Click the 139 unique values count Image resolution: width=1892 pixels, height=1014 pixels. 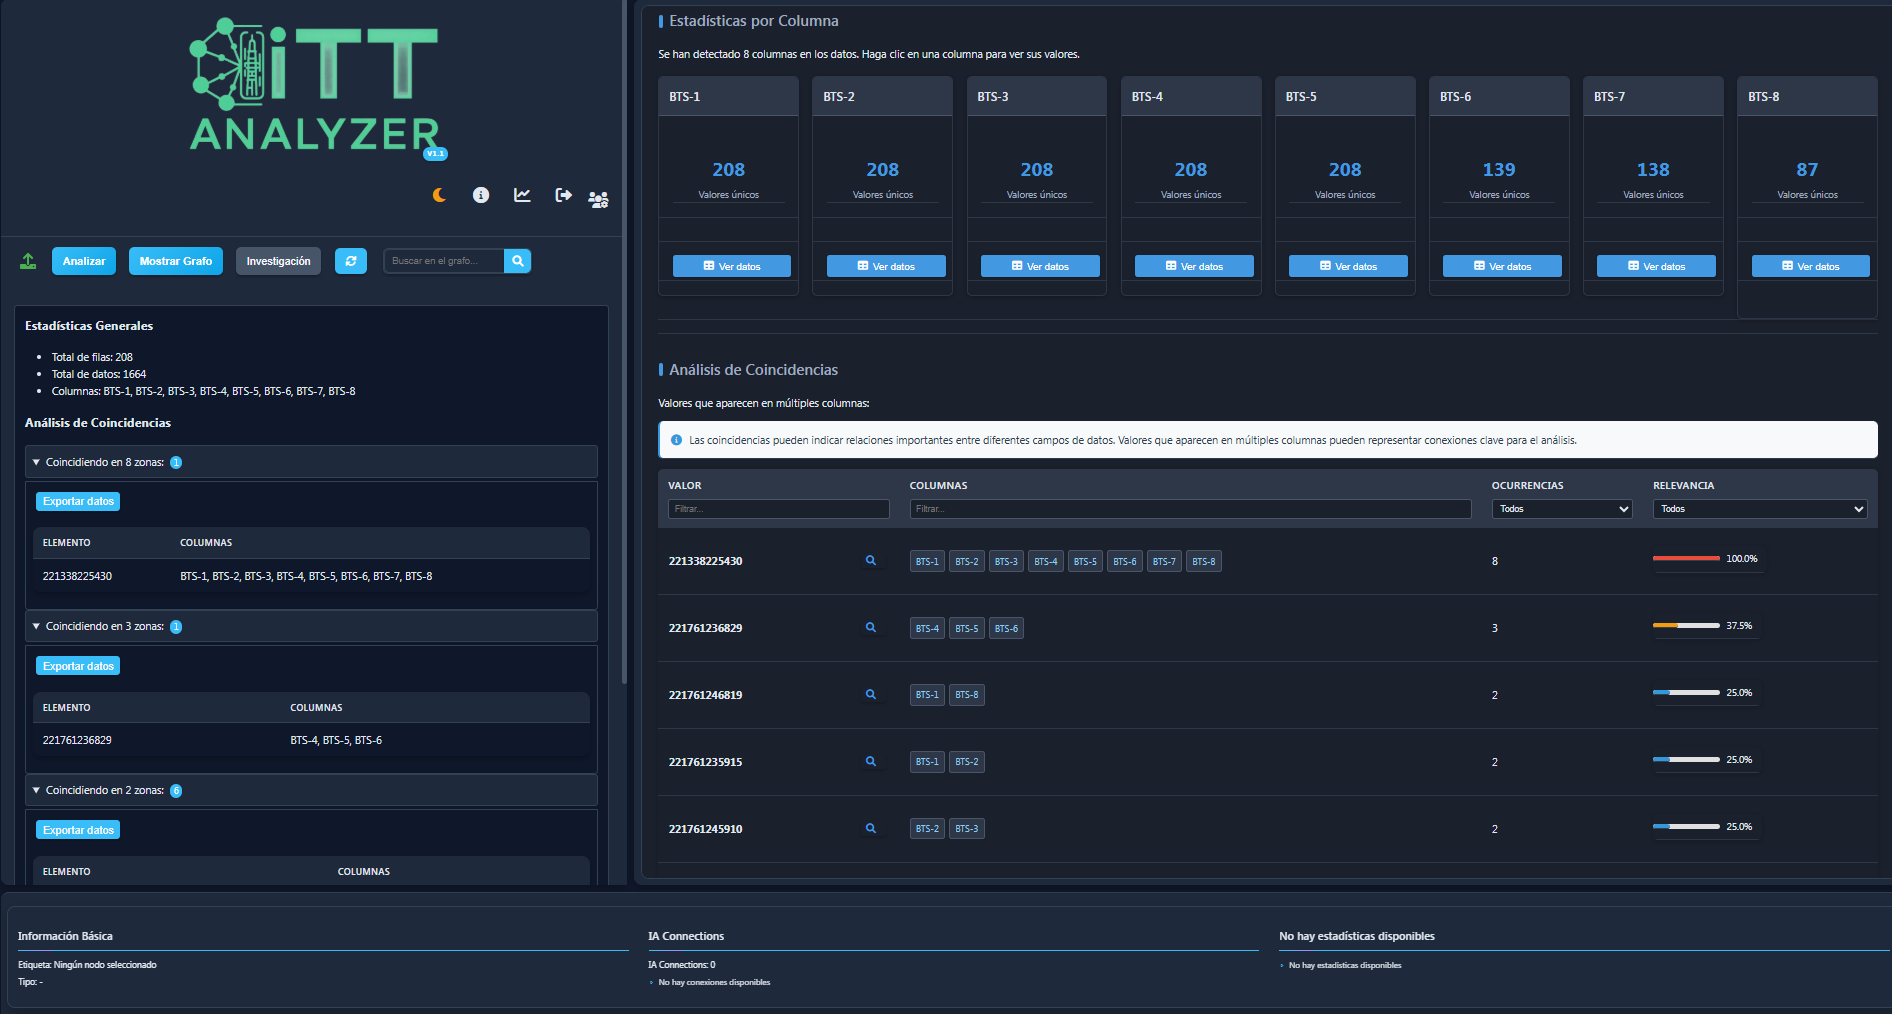(x=1499, y=170)
